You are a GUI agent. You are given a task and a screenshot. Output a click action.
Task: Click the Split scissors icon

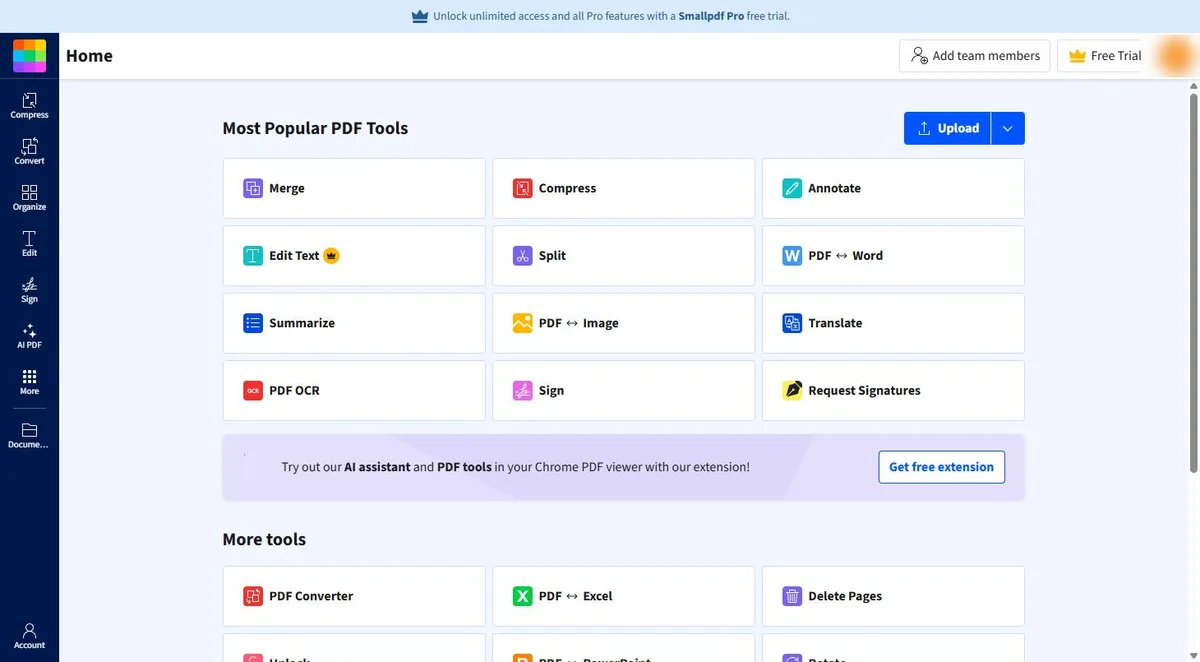coord(522,256)
